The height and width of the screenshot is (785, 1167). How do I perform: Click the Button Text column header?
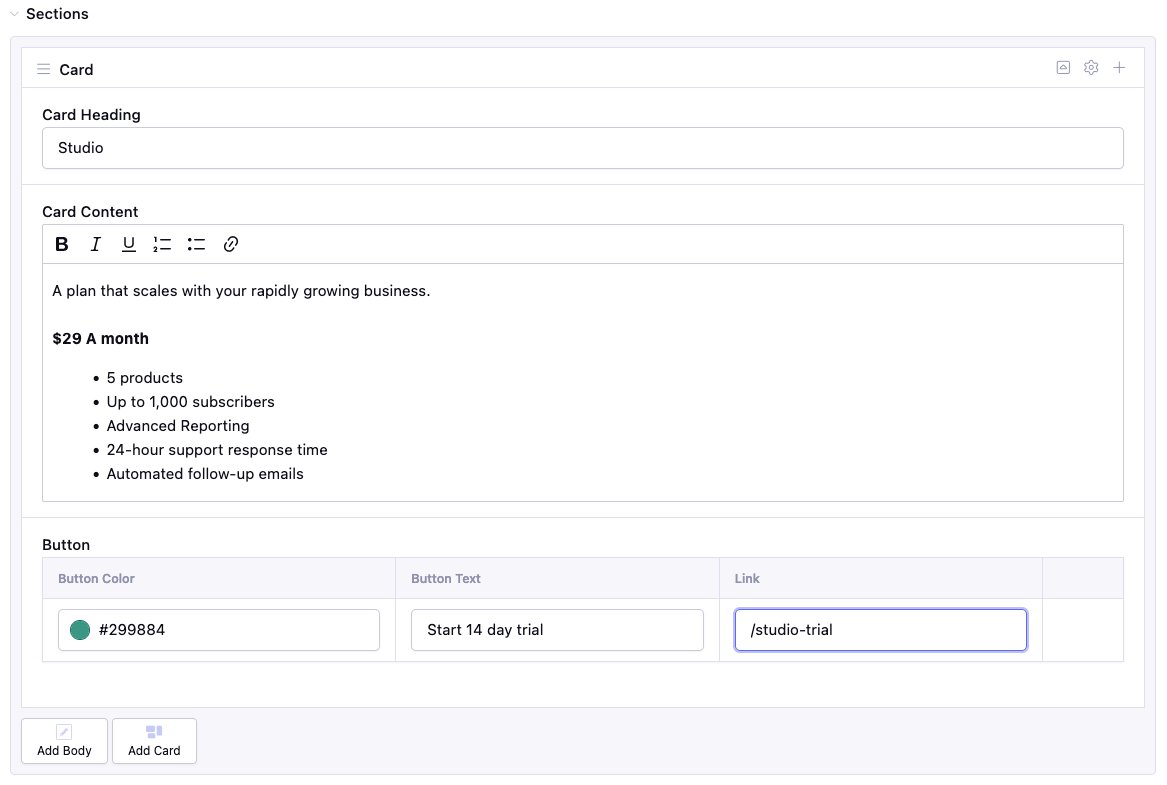coord(444,578)
